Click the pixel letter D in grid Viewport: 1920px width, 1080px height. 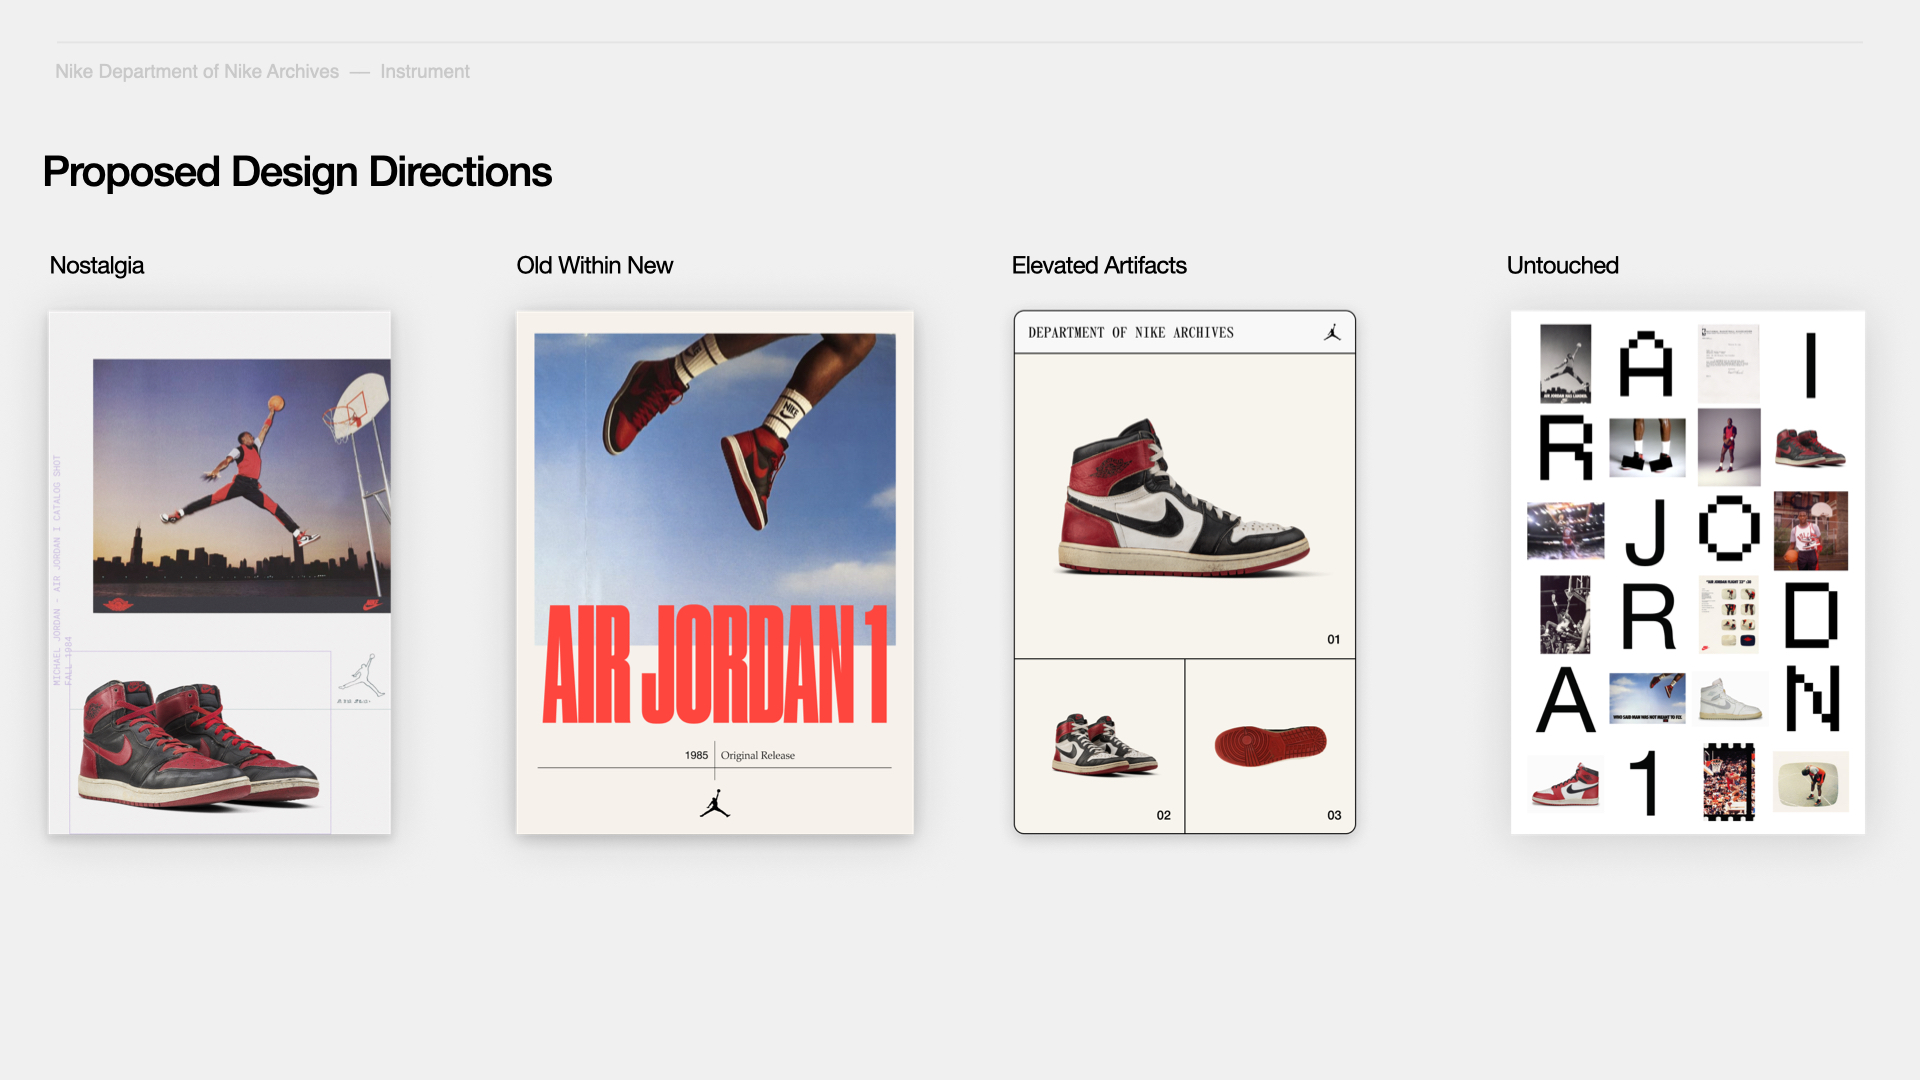[x=1811, y=615]
